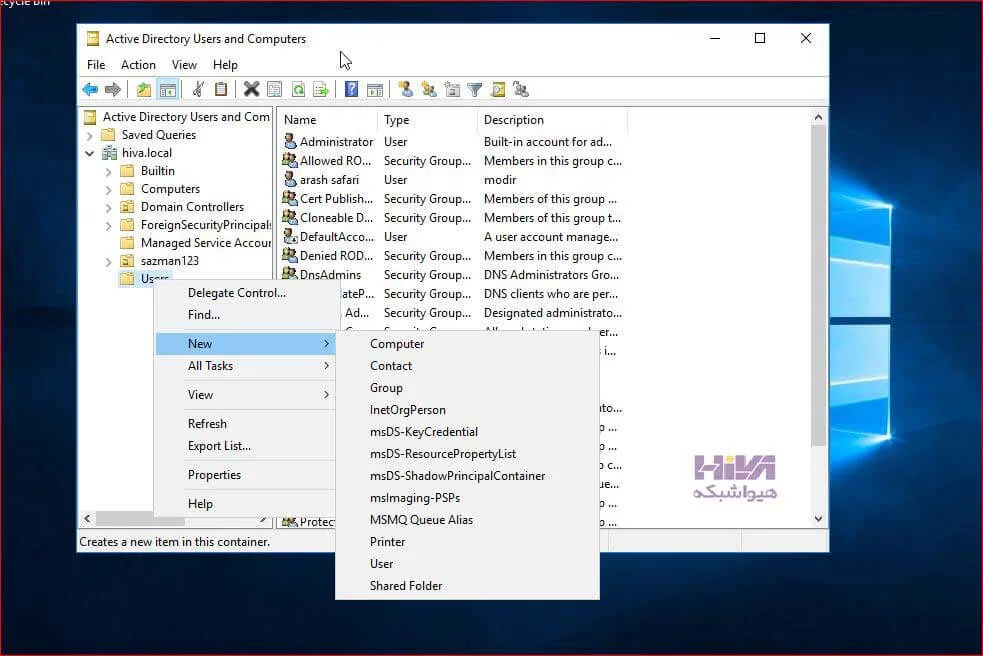Click the Cut scissors toolbar icon
Image resolution: width=983 pixels, height=656 pixels.
tap(198, 90)
